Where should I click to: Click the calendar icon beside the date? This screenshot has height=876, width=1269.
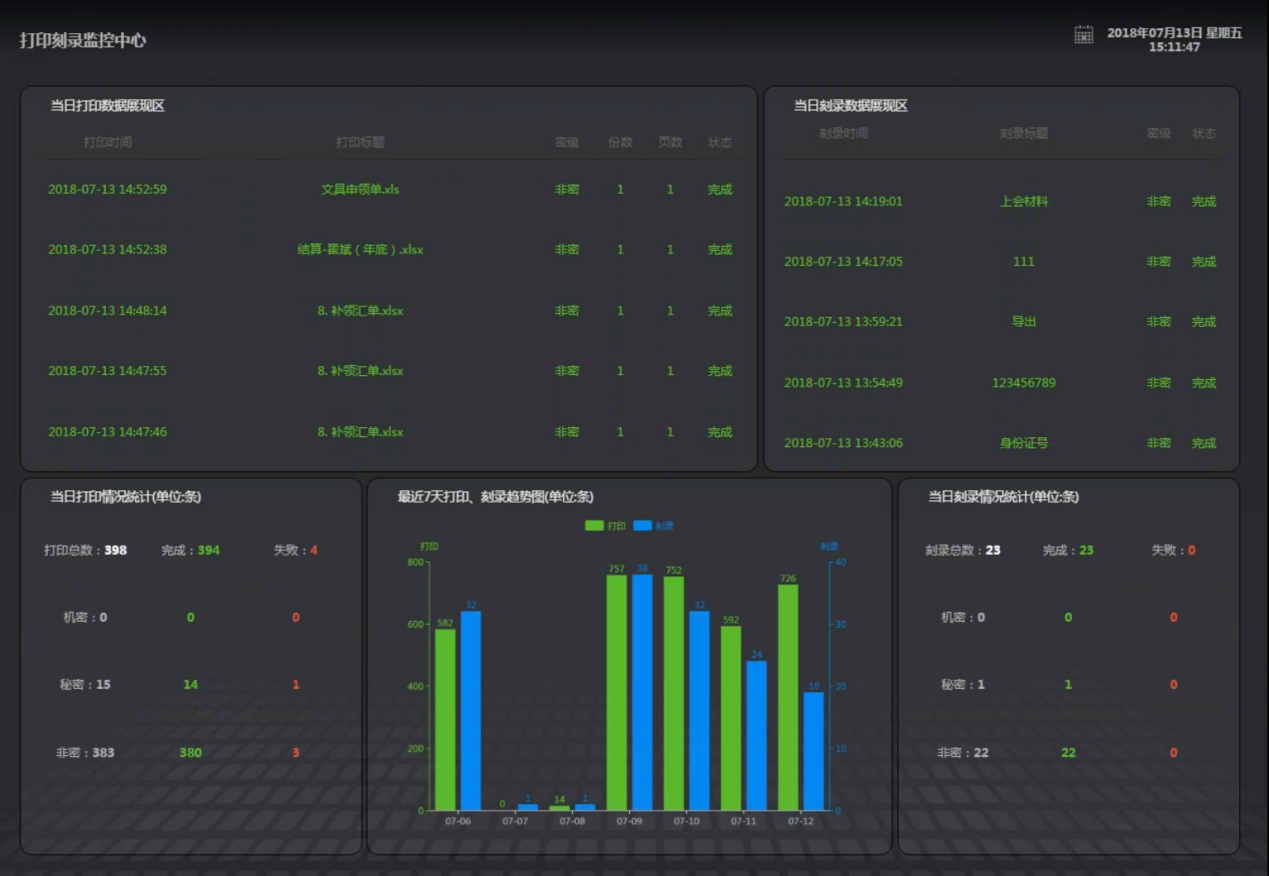pos(1083,35)
